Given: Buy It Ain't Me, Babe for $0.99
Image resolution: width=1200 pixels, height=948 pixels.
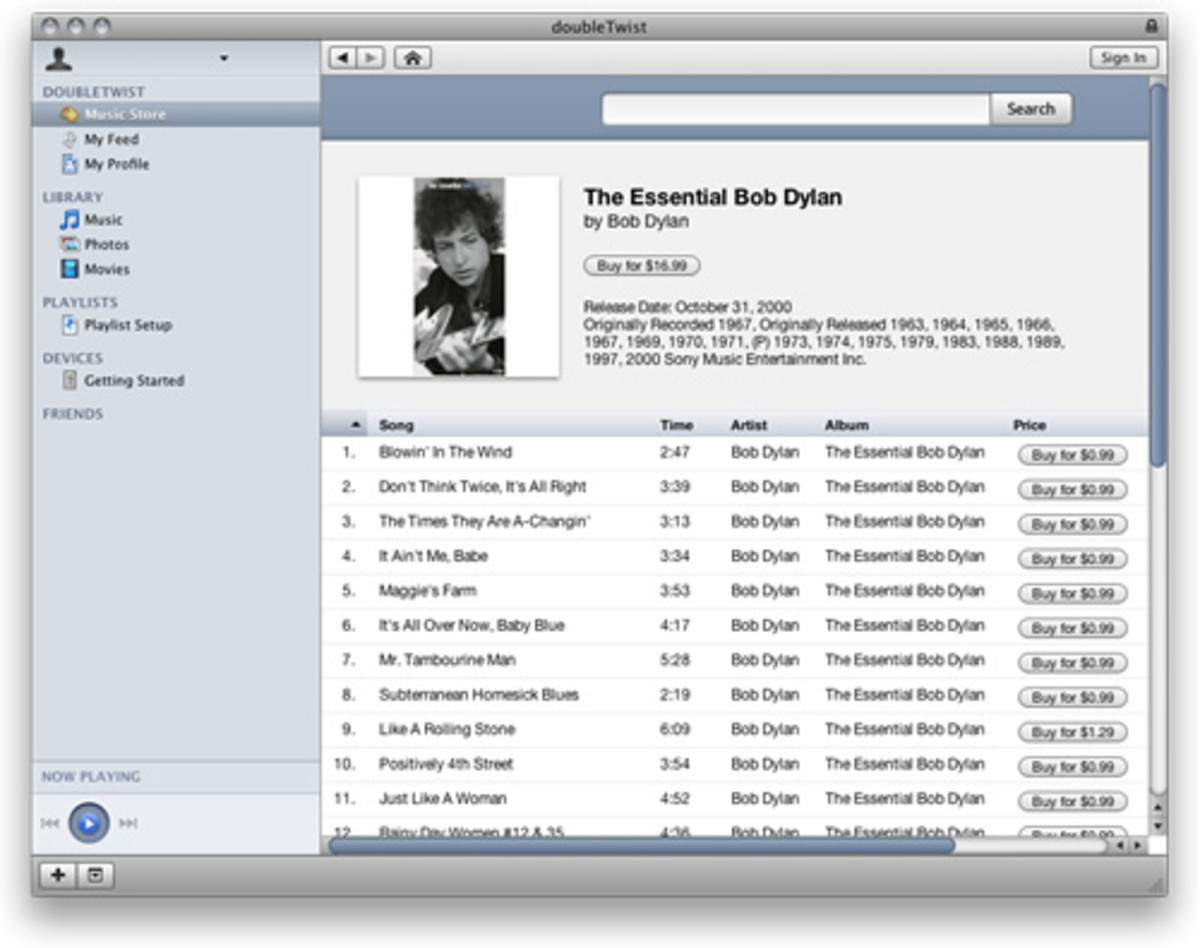Looking at the screenshot, I should click(1072, 559).
